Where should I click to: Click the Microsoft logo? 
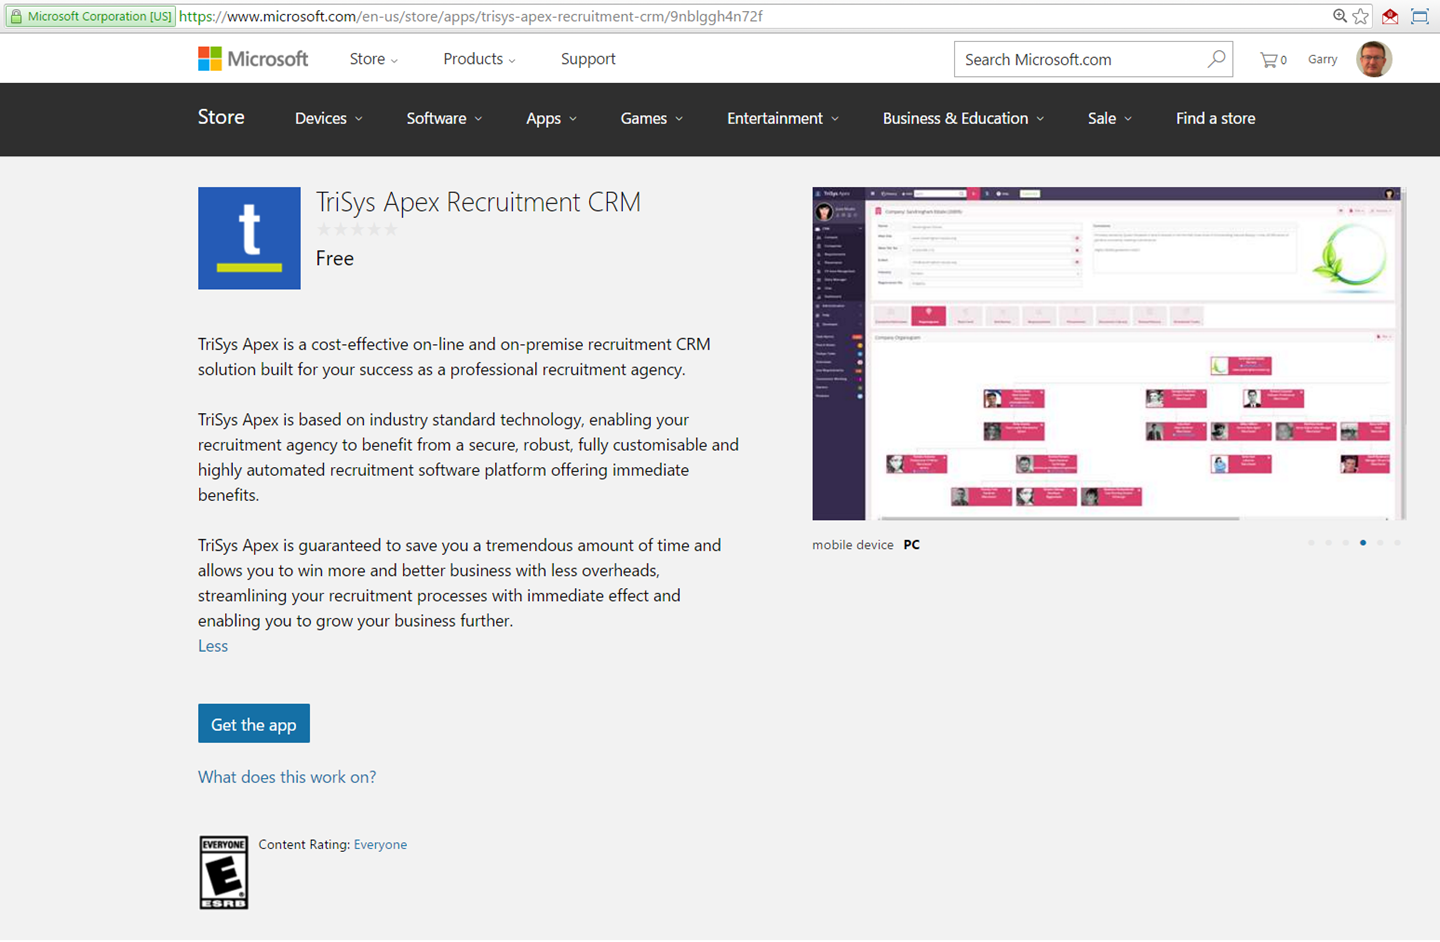[253, 59]
